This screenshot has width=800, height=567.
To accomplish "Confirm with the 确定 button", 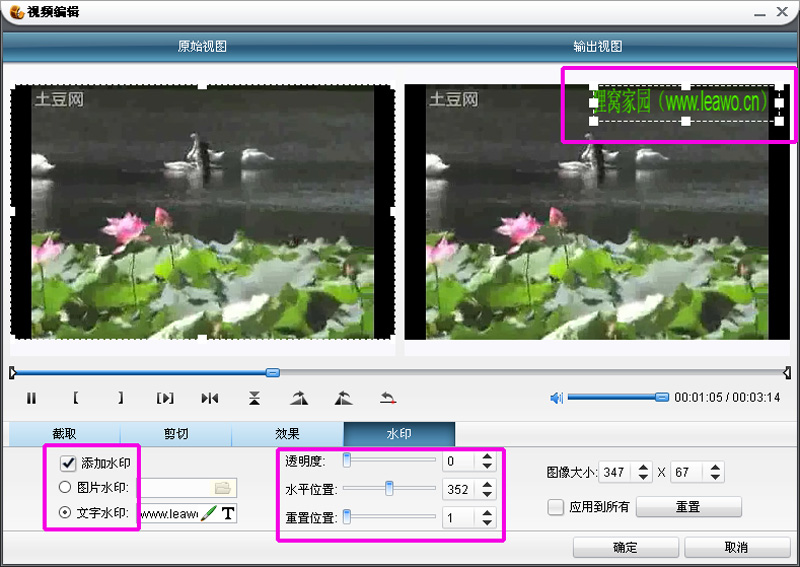I will (x=626, y=547).
